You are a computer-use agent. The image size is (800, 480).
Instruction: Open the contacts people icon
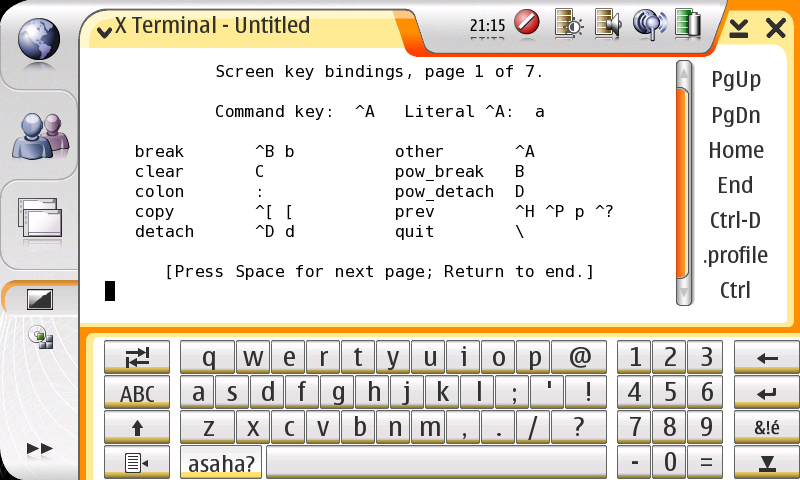(38, 136)
